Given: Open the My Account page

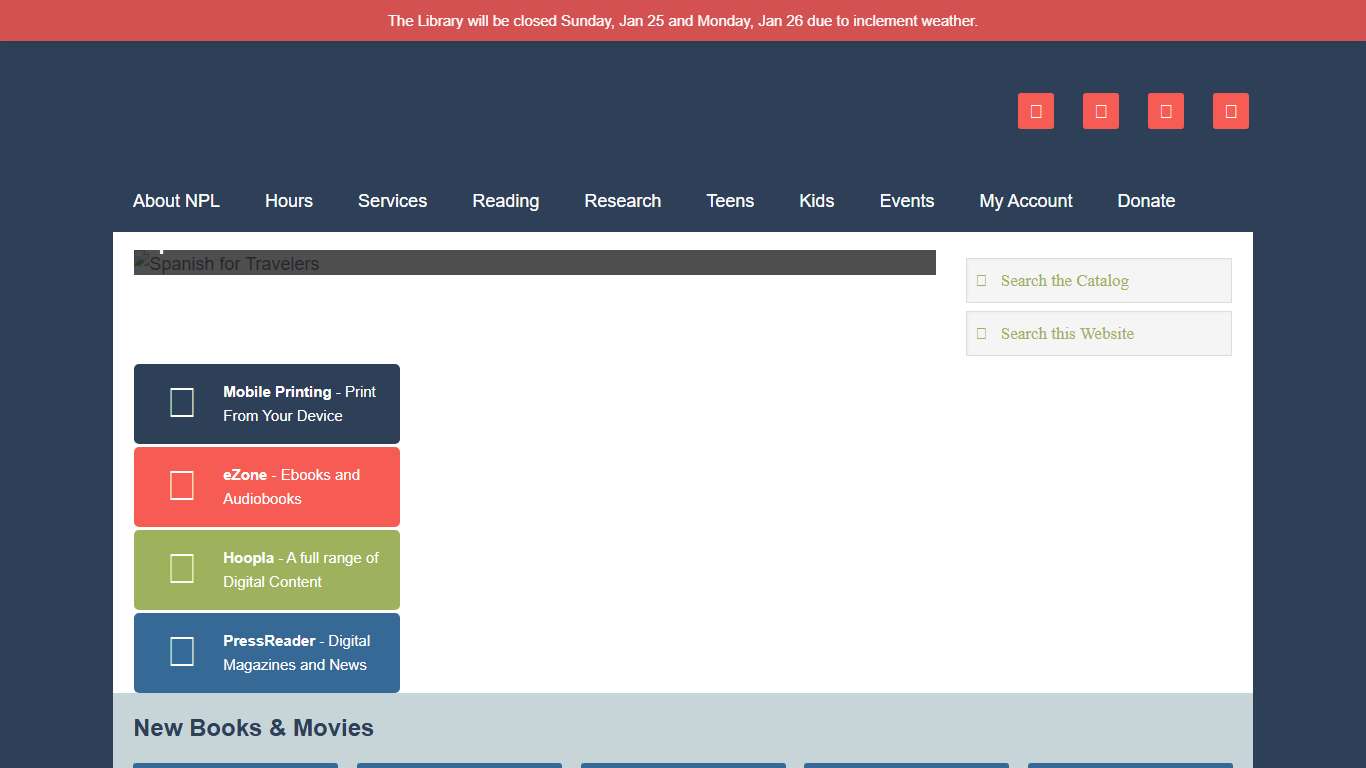Looking at the screenshot, I should click(x=1025, y=201).
